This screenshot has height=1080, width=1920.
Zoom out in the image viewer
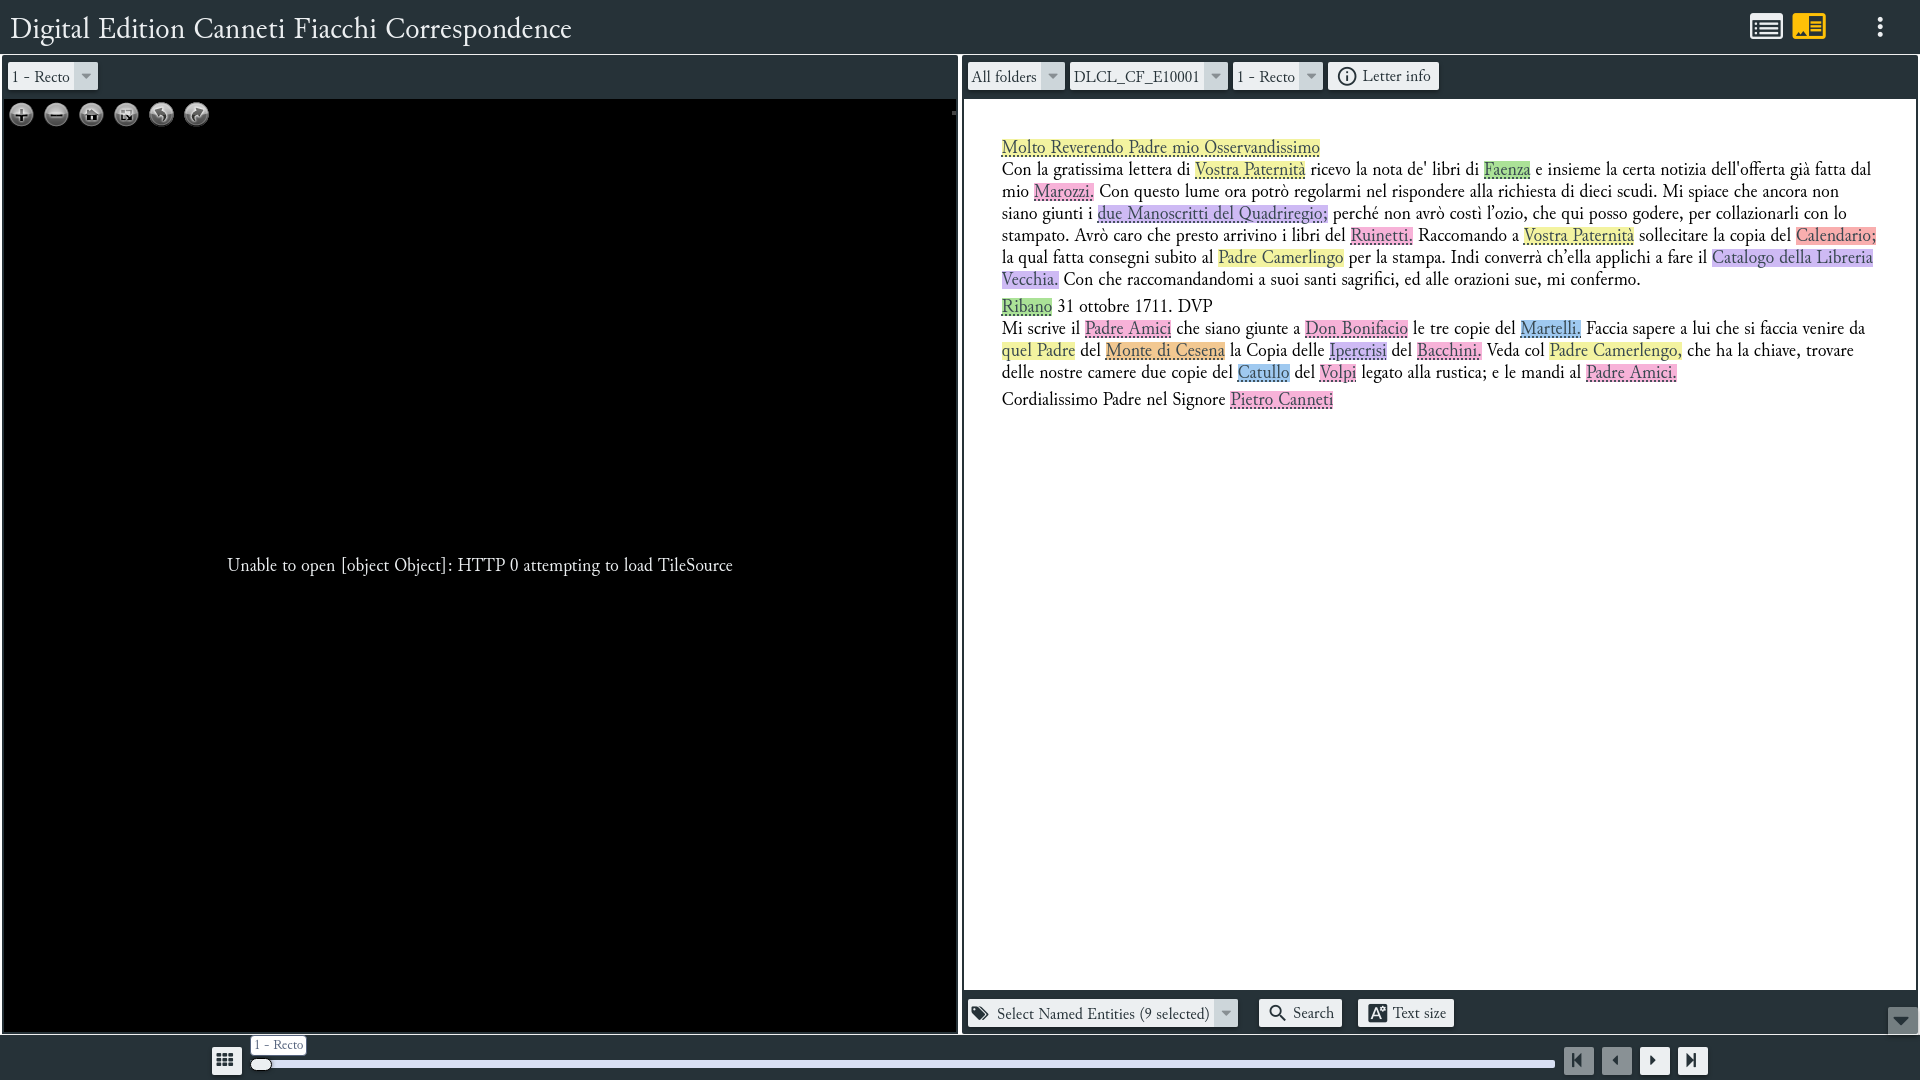(56, 115)
